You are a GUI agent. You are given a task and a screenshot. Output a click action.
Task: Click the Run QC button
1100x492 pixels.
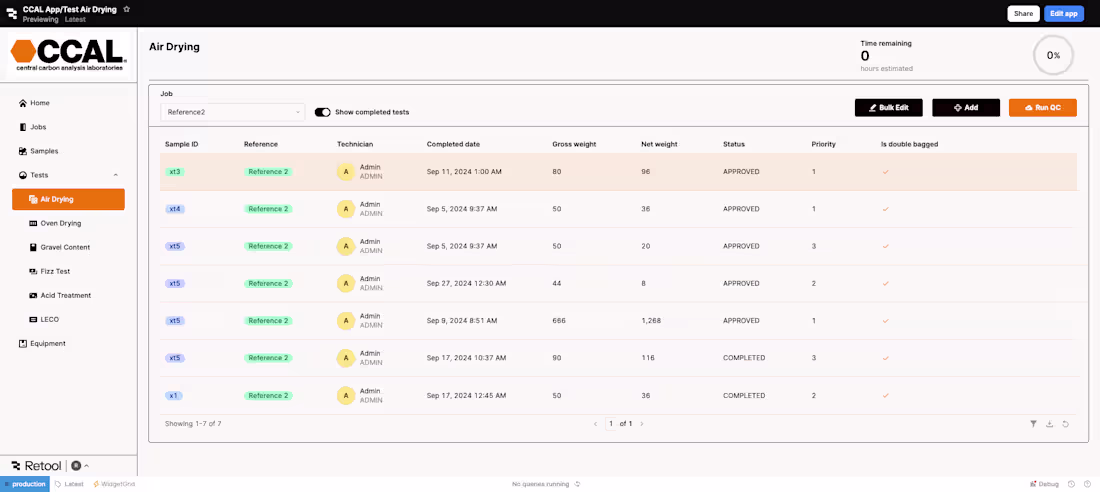(x=1042, y=108)
